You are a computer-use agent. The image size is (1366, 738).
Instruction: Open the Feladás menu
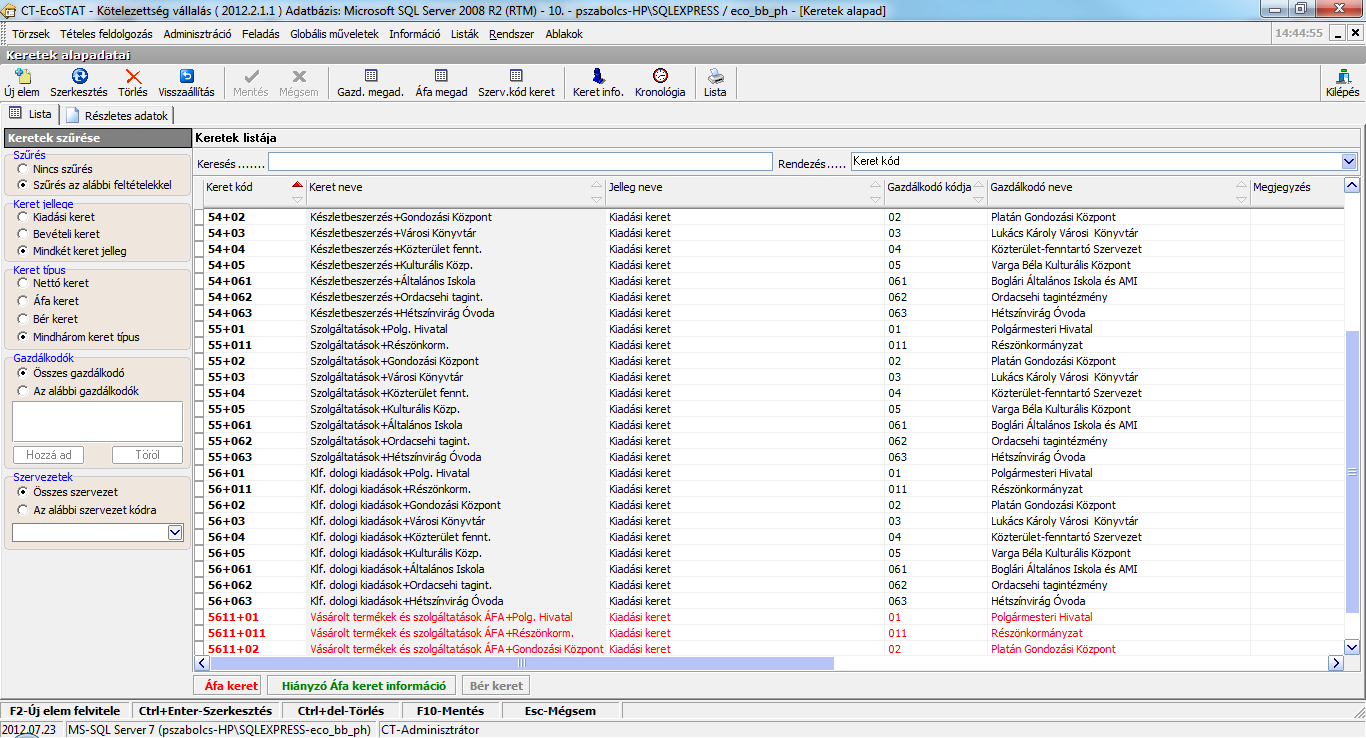[x=261, y=34]
